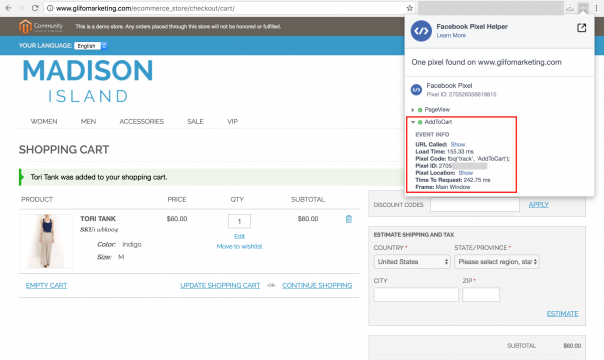Image resolution: width=604 pixels, height=360 pixels.
Task: Click Edit under quantity
Action: (239, 236)
